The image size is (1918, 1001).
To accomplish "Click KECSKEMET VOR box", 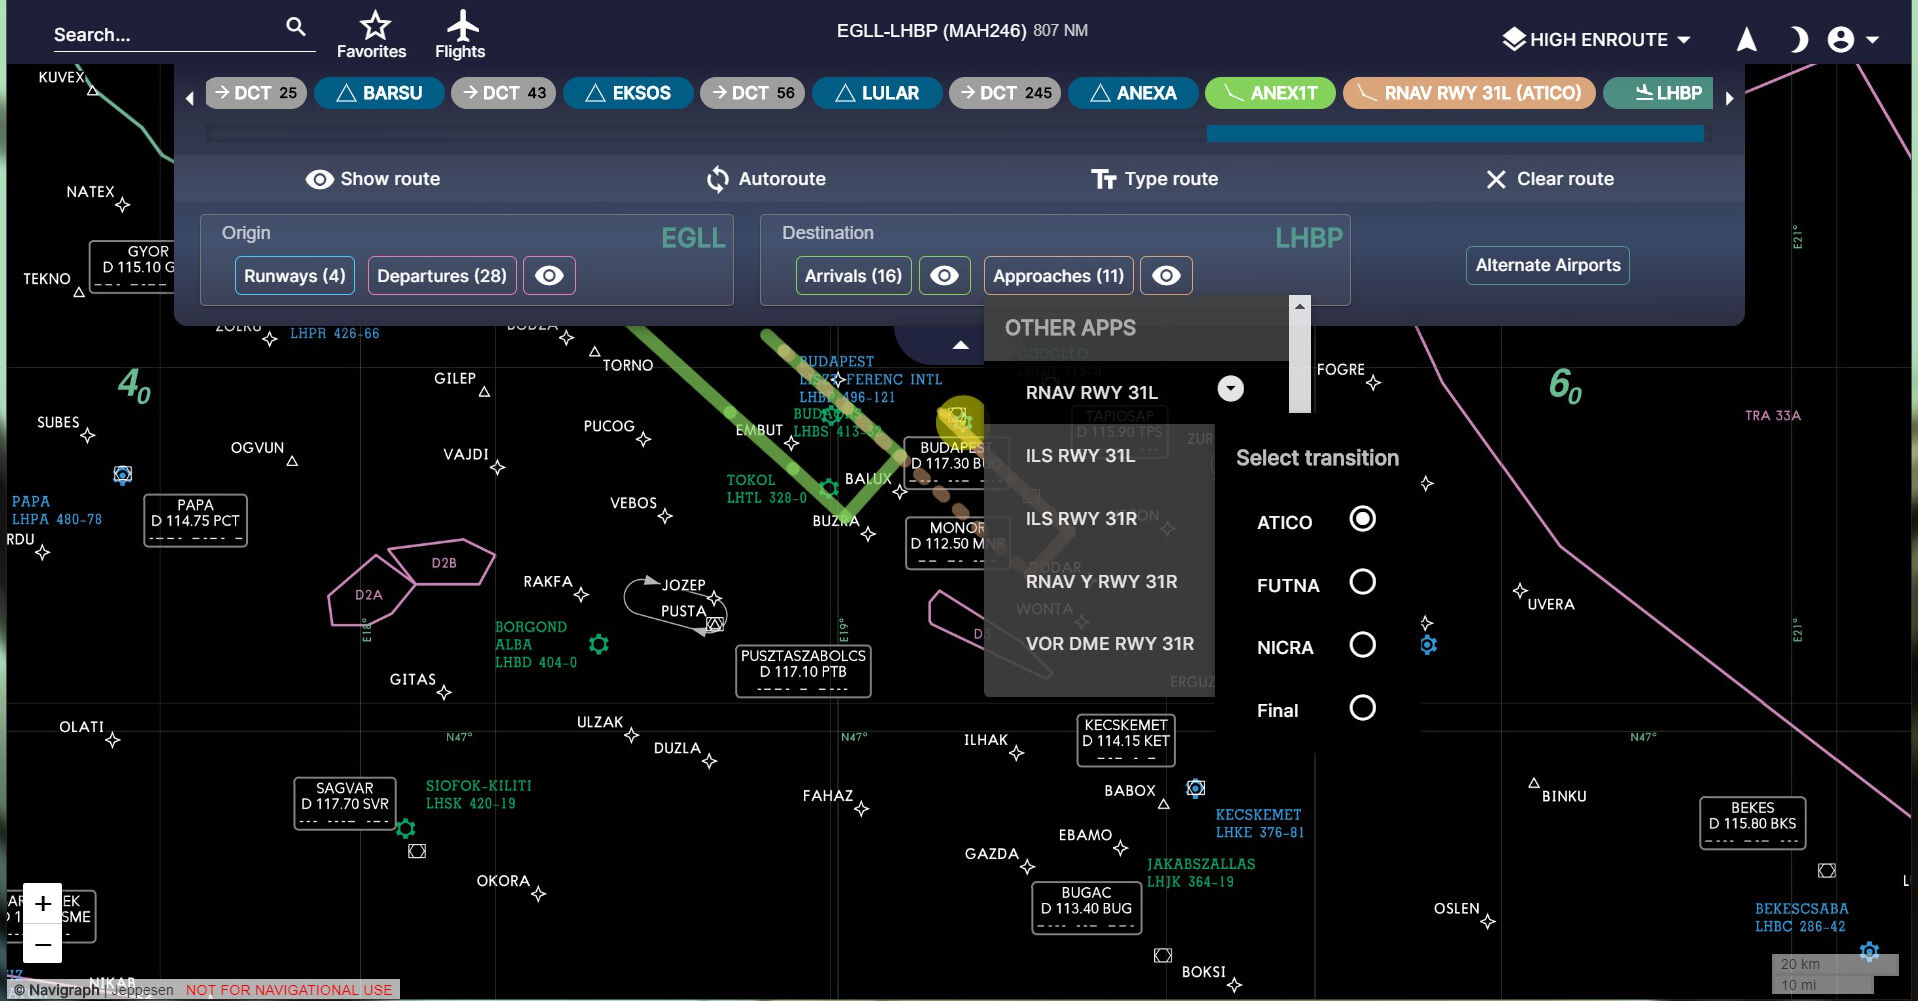I will (1126, 741).
